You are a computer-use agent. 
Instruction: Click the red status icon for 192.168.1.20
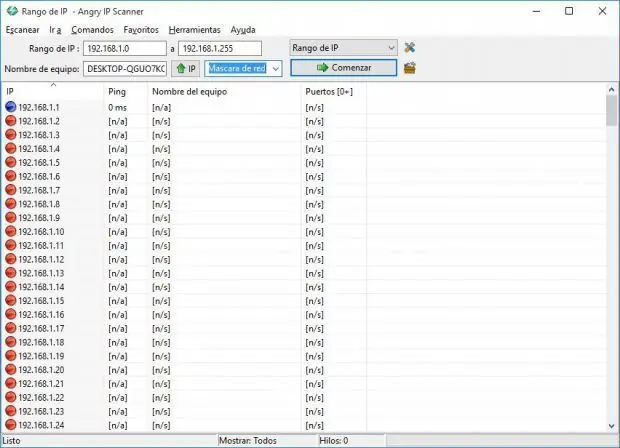tap(11, 370)
